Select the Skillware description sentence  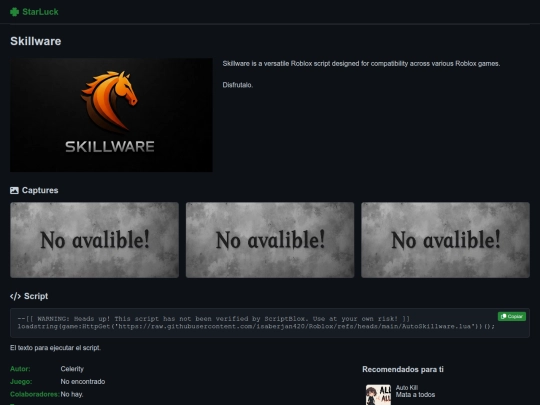[x=361, y=64]
